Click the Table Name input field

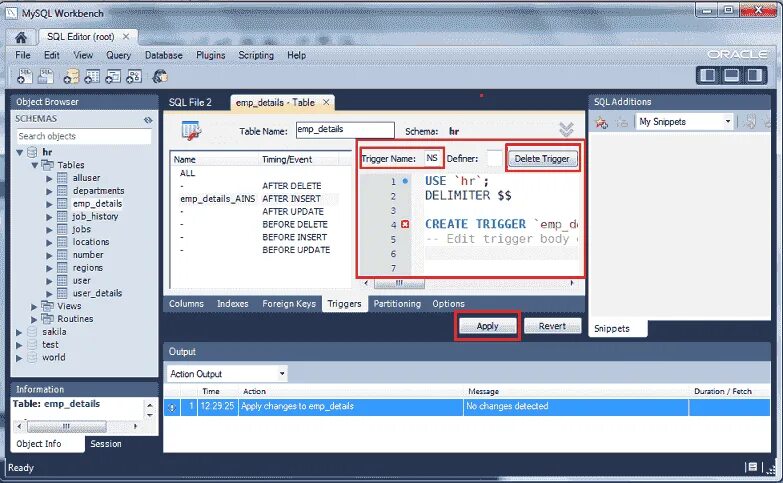point(345,130)
